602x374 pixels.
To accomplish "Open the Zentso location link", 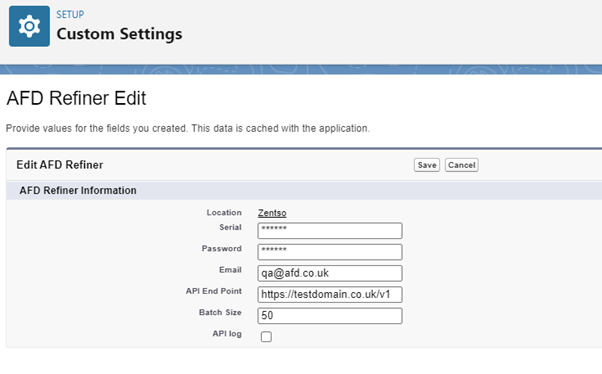I will [272, 213].
